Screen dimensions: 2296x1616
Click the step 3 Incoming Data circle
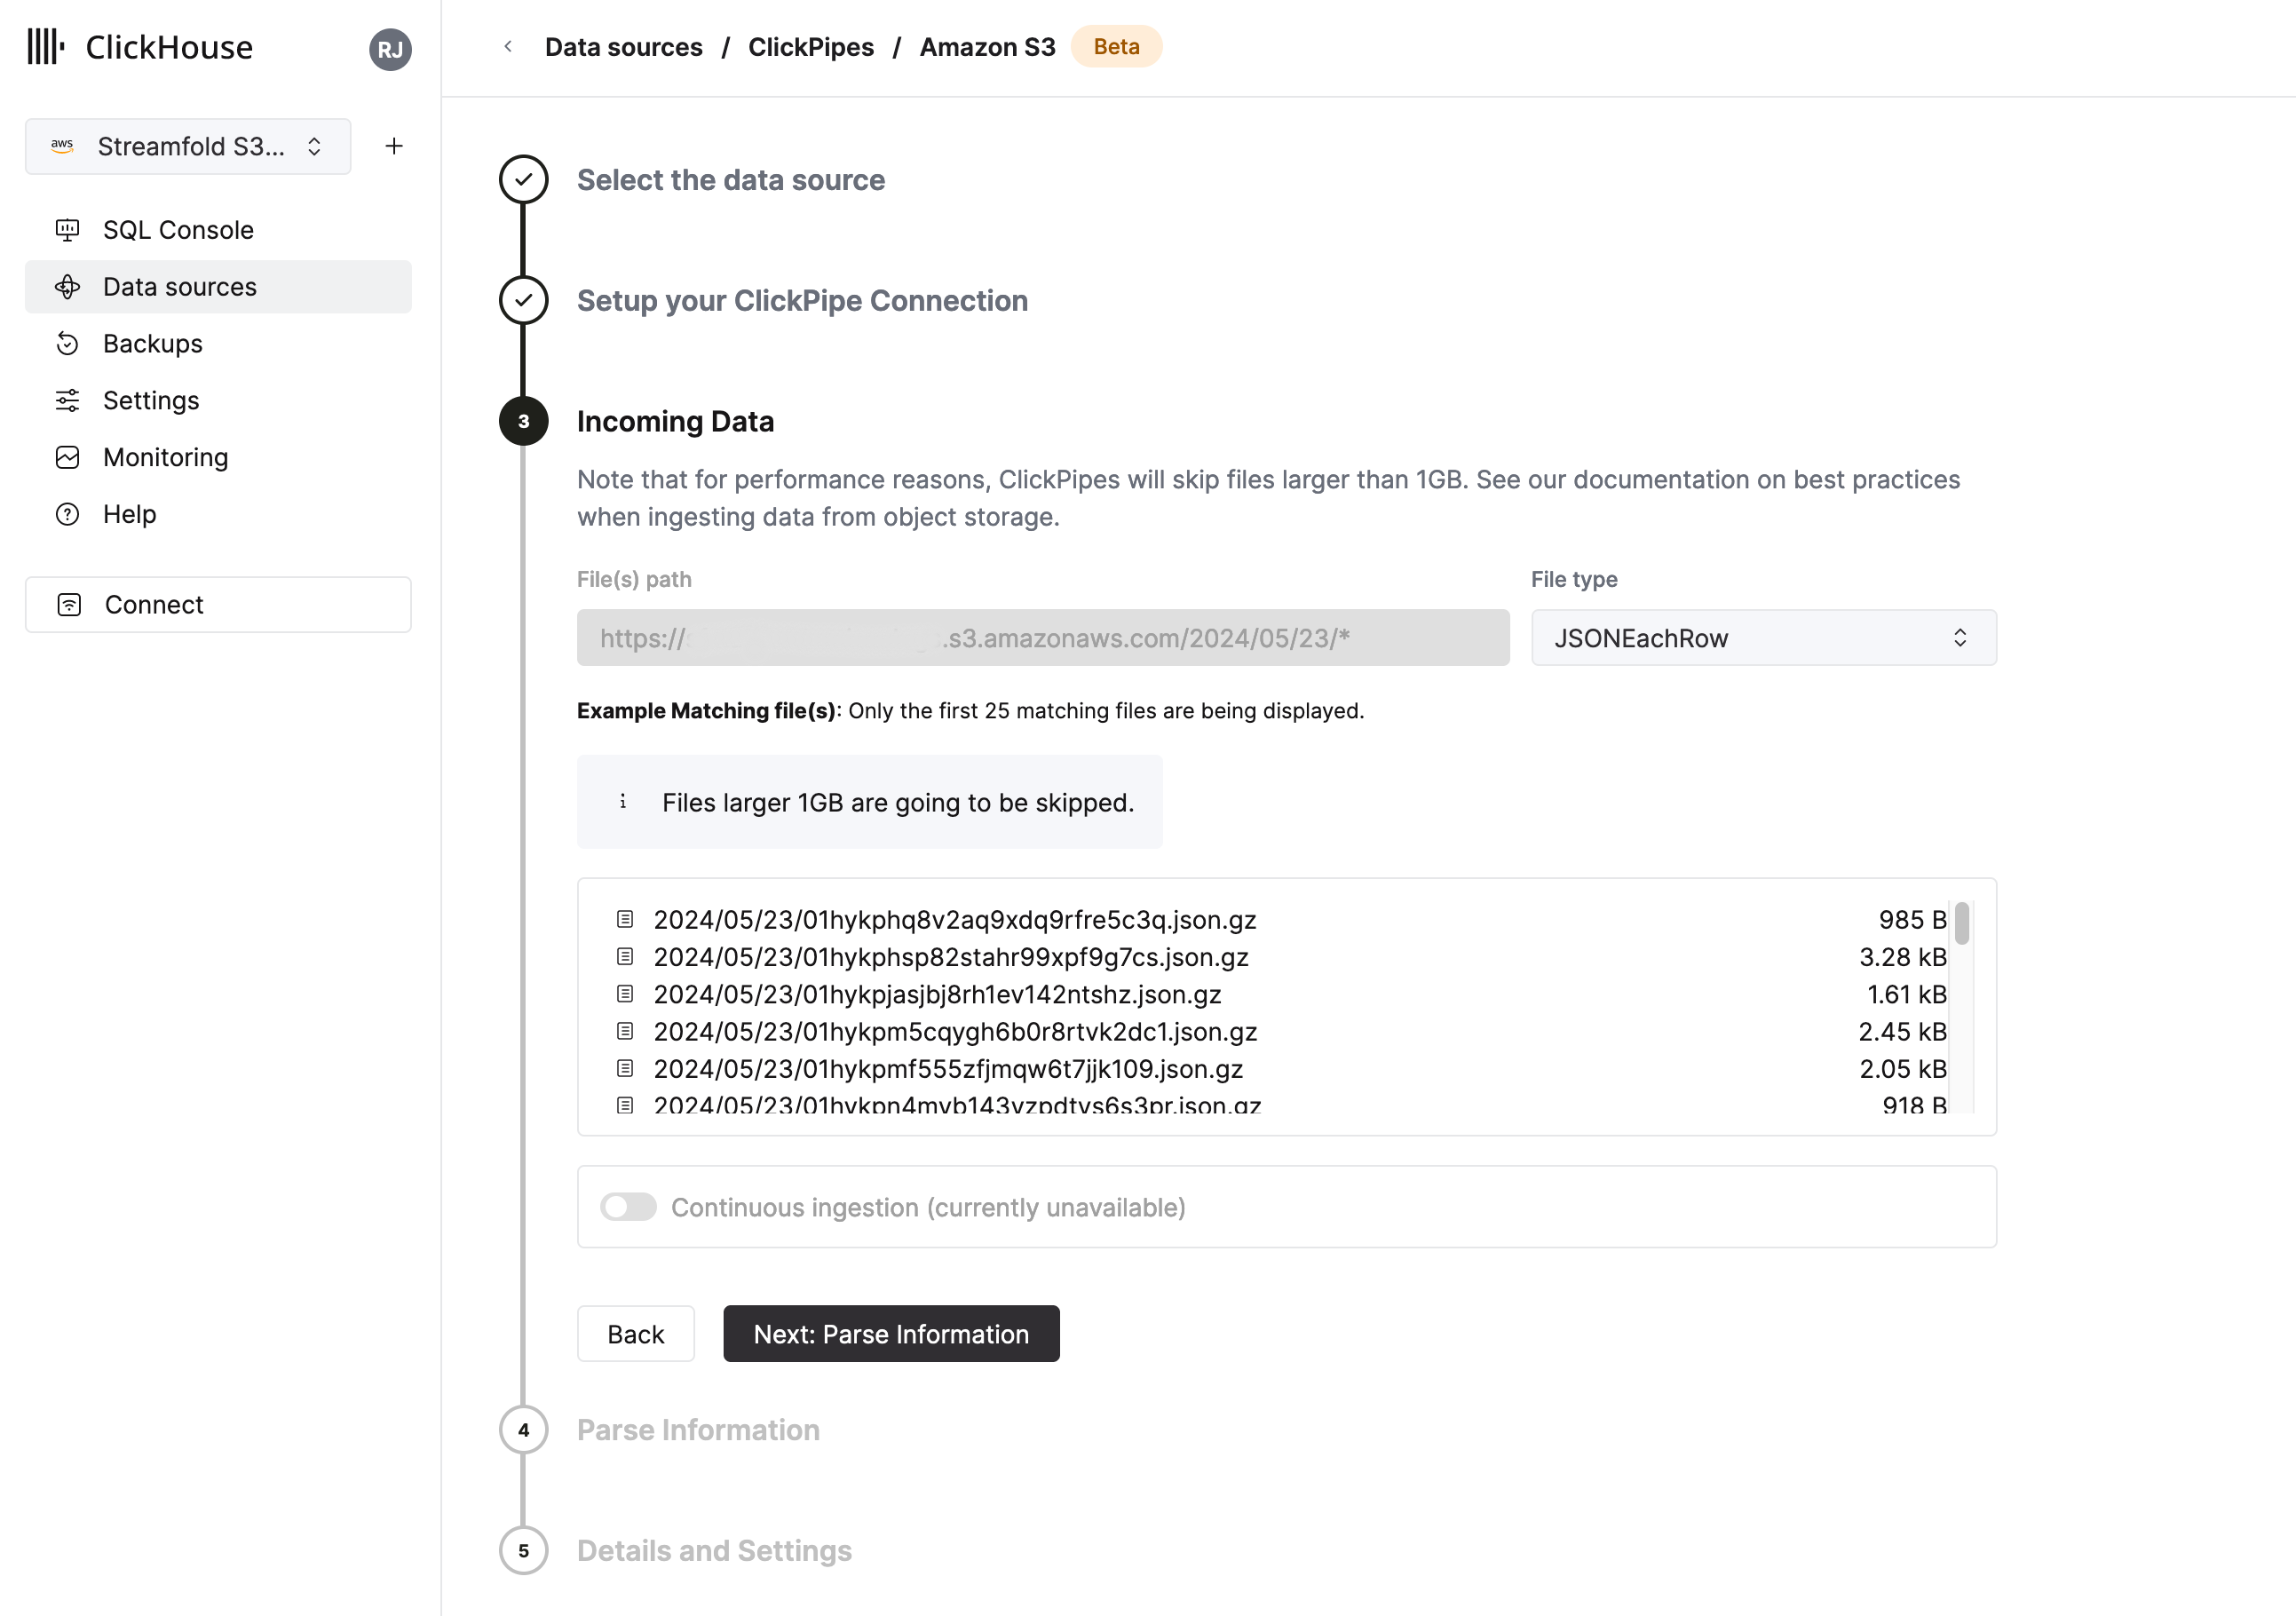523,421
